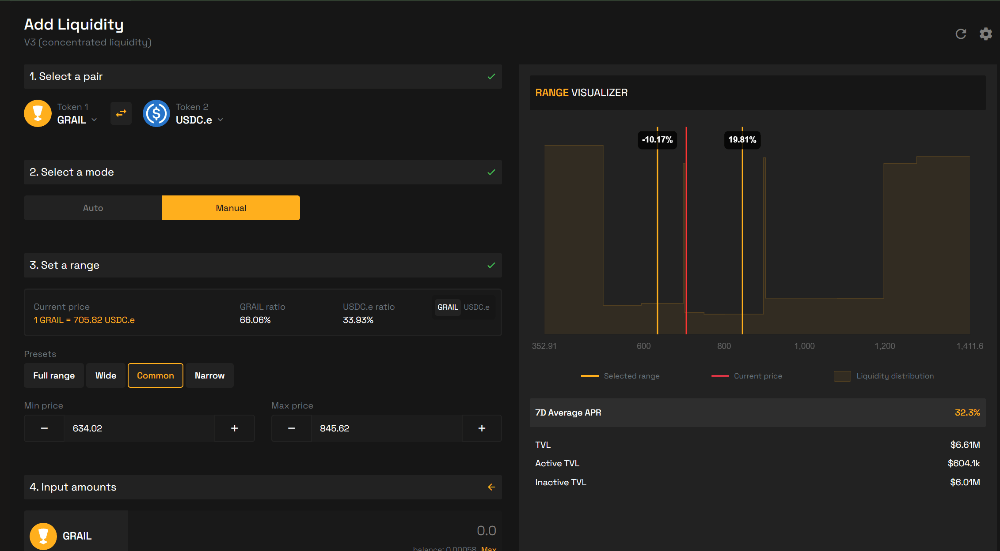The image size is (1000, 551).
Task: Click the Active TVL value $604.1k
Action: pyautogui.click(x=964, y=464)
